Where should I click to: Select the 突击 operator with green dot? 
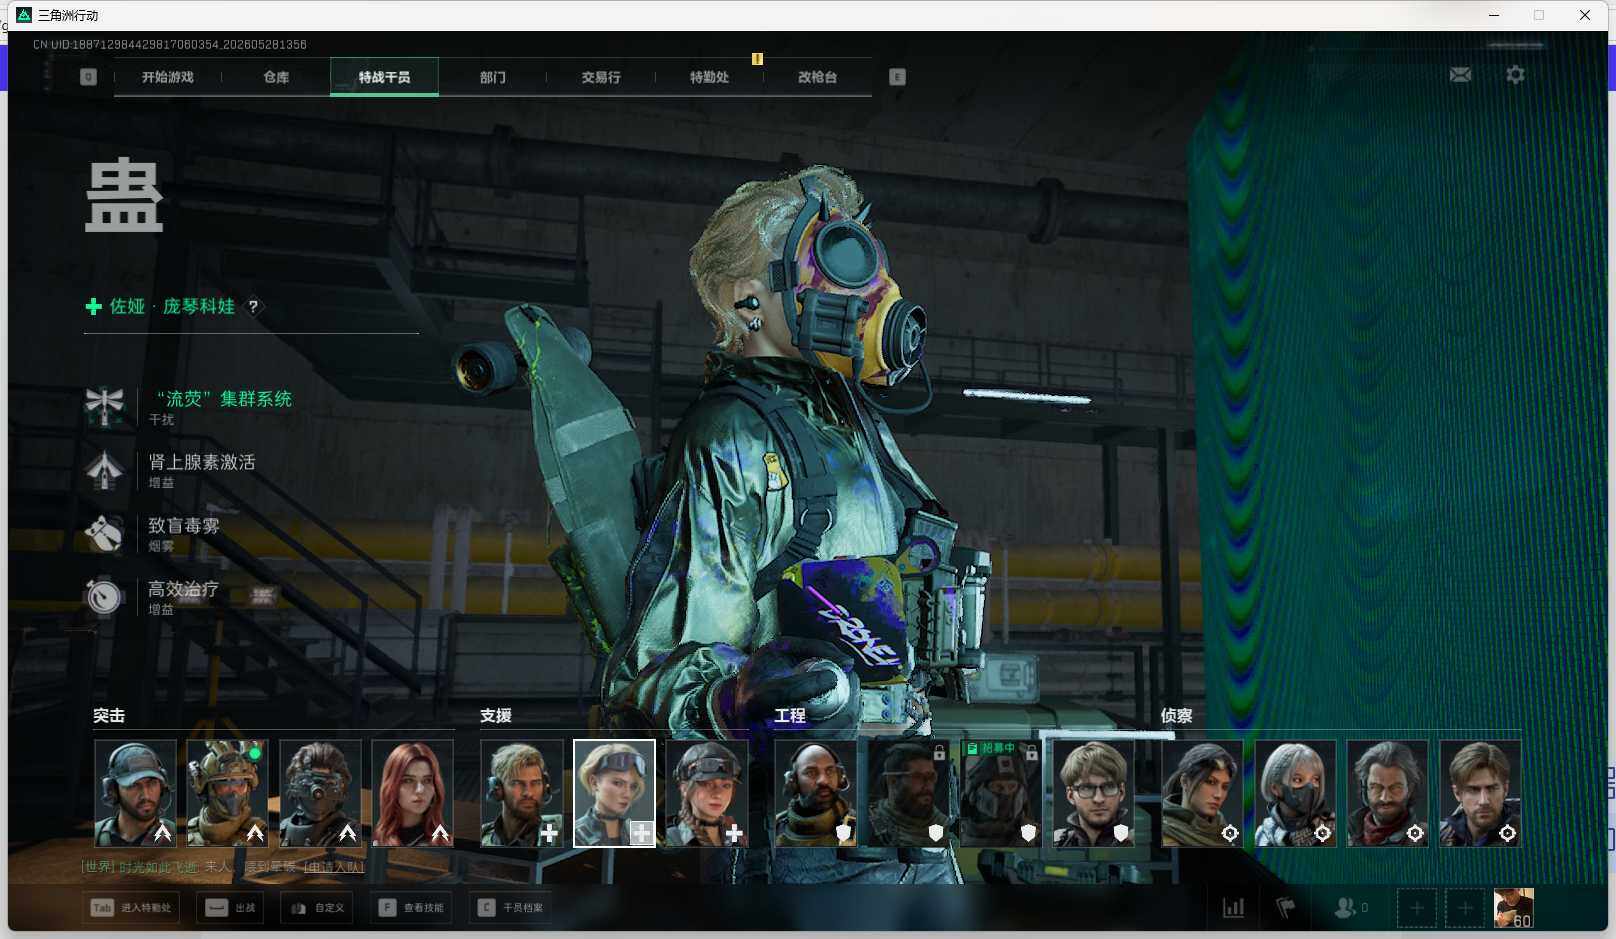click(228, 793)
